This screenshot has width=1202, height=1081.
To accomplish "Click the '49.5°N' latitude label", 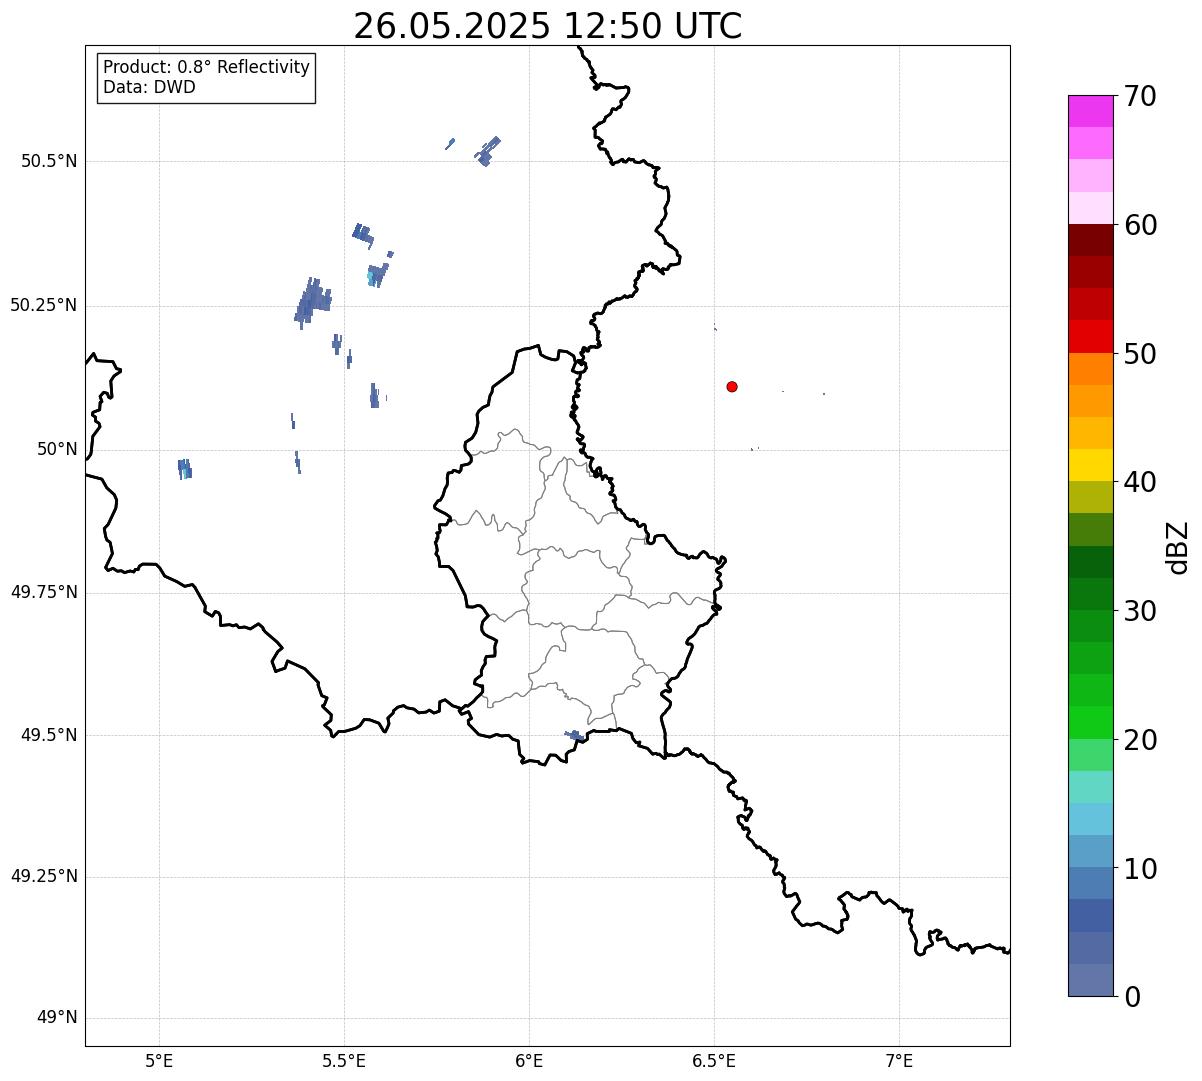I will [48, 735].
